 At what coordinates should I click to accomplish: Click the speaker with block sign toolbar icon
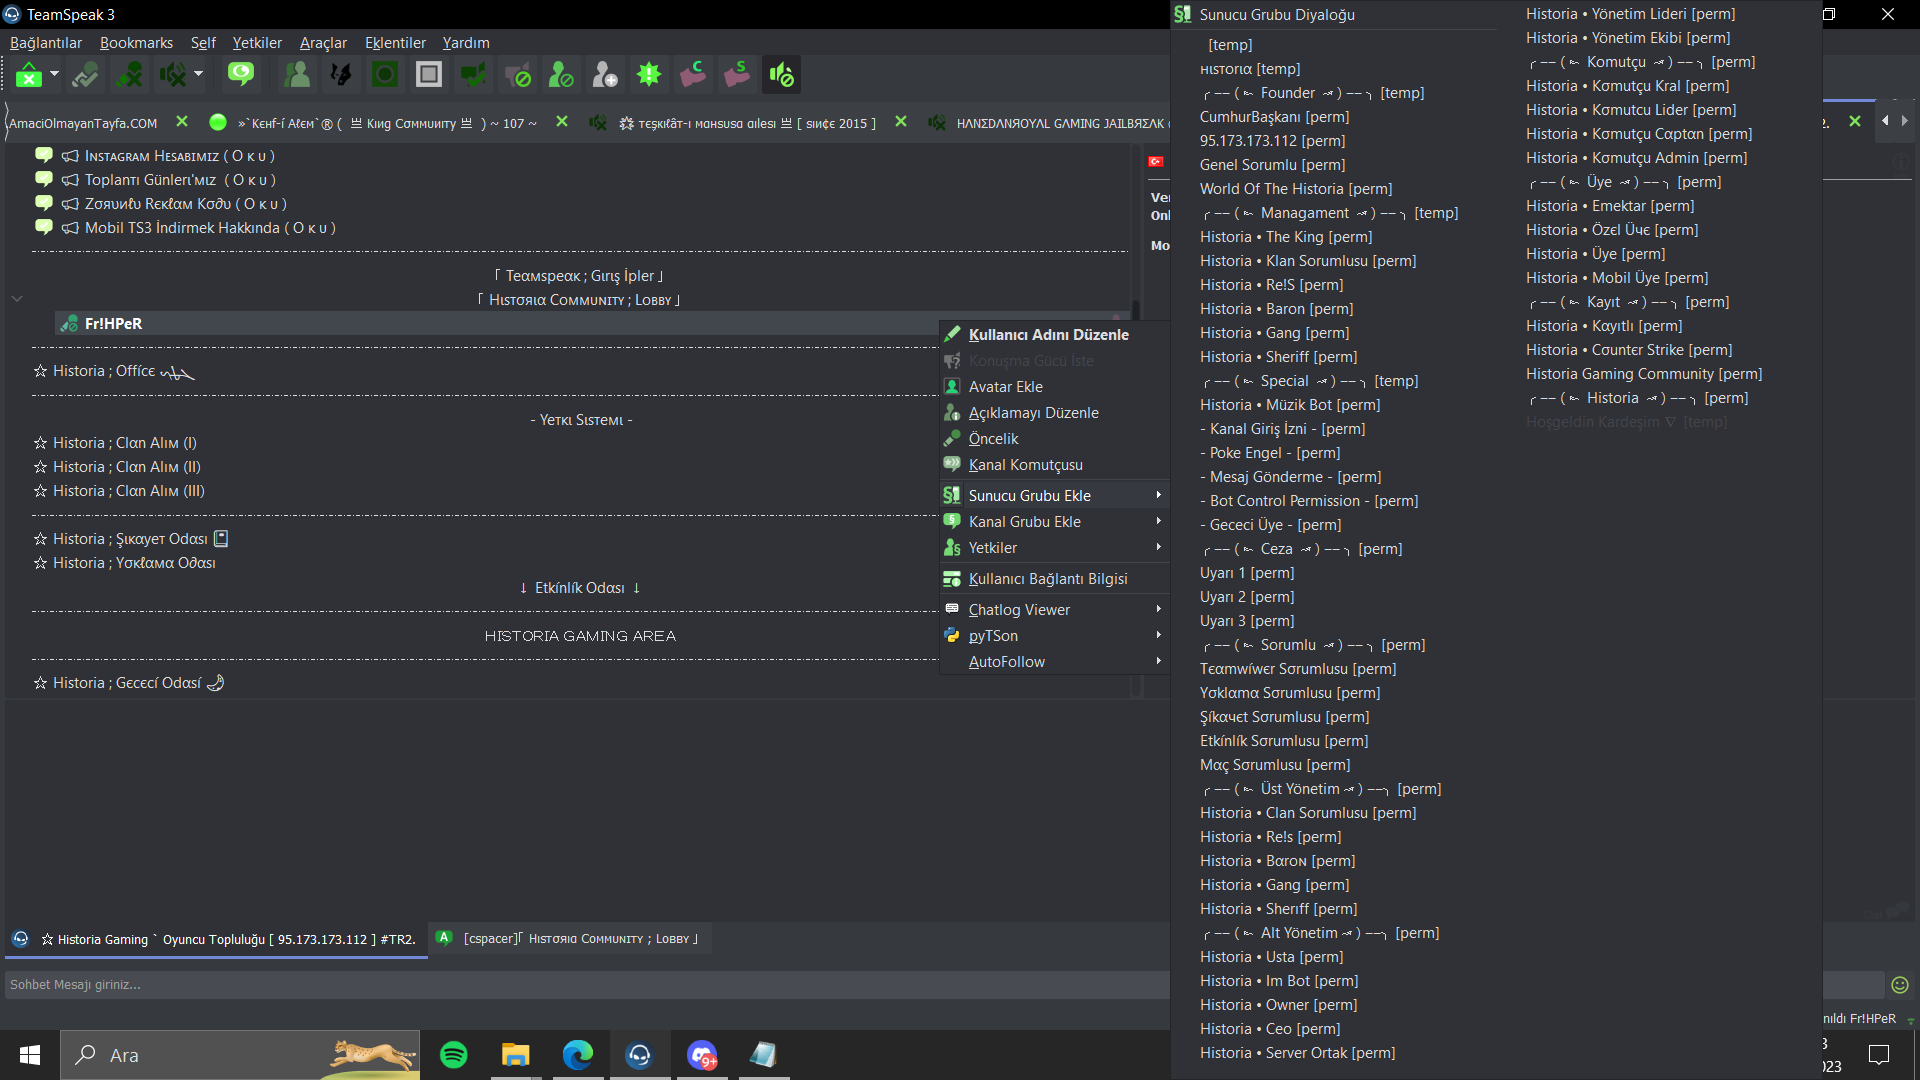click(x=781, y=75)
